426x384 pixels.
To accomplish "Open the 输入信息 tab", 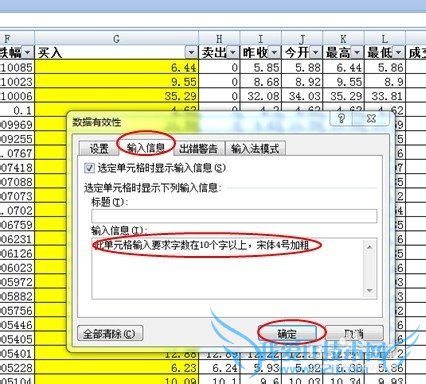I will (146, 148).
